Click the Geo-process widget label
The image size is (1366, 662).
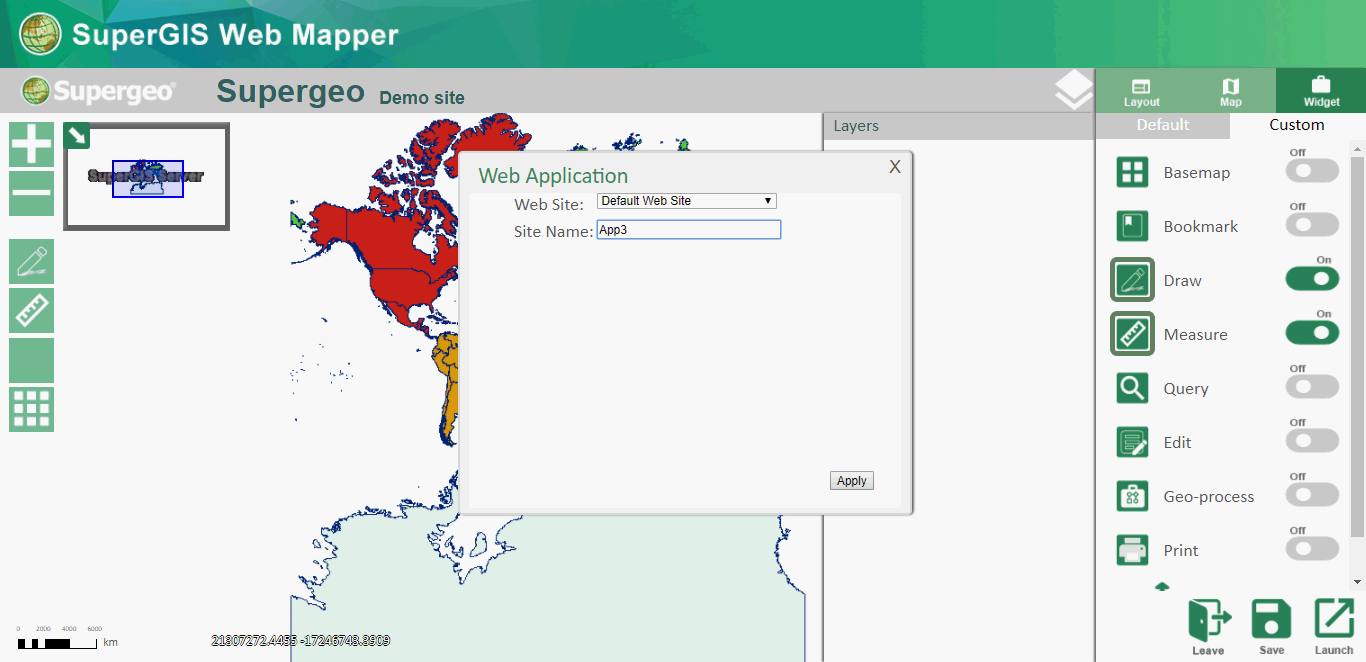(x=1209, y=497)
